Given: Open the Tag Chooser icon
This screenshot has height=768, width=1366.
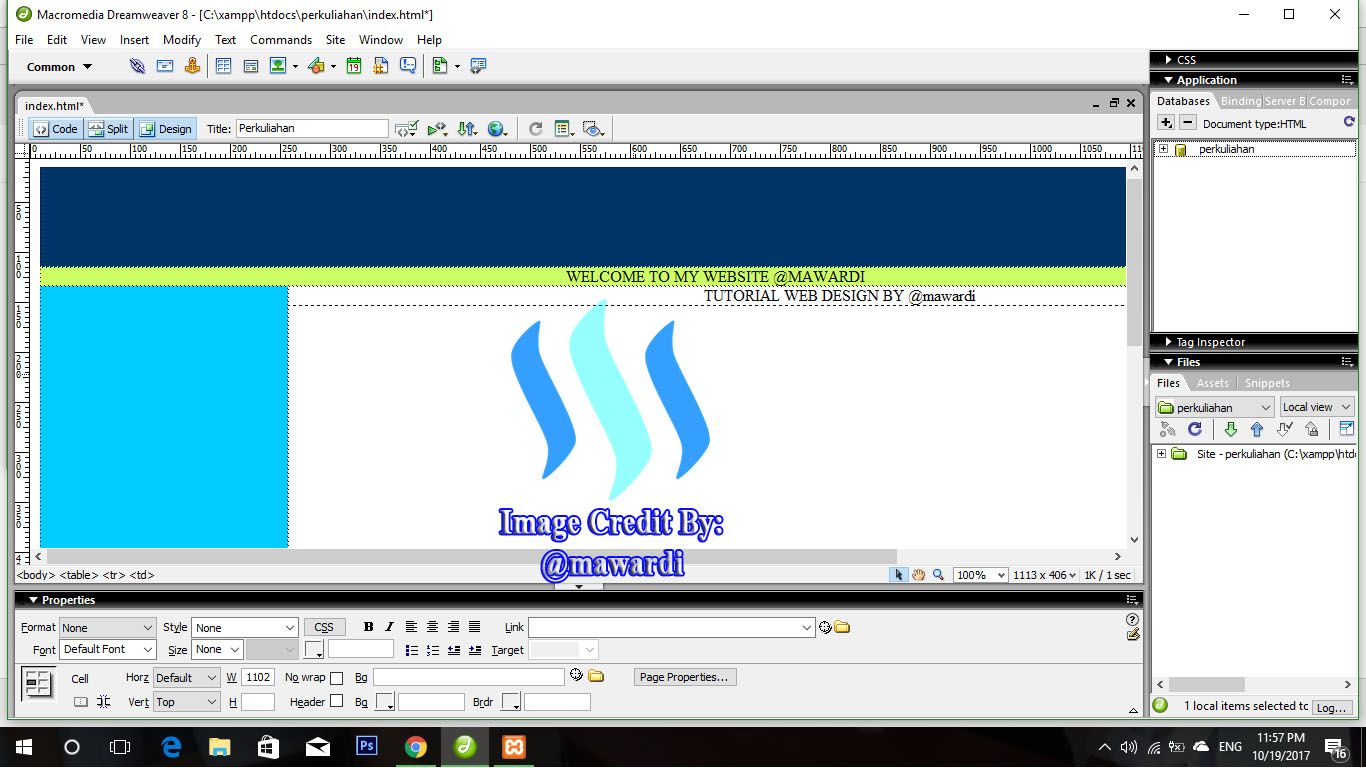Looking at the screenshot, I should click(478, 66).
